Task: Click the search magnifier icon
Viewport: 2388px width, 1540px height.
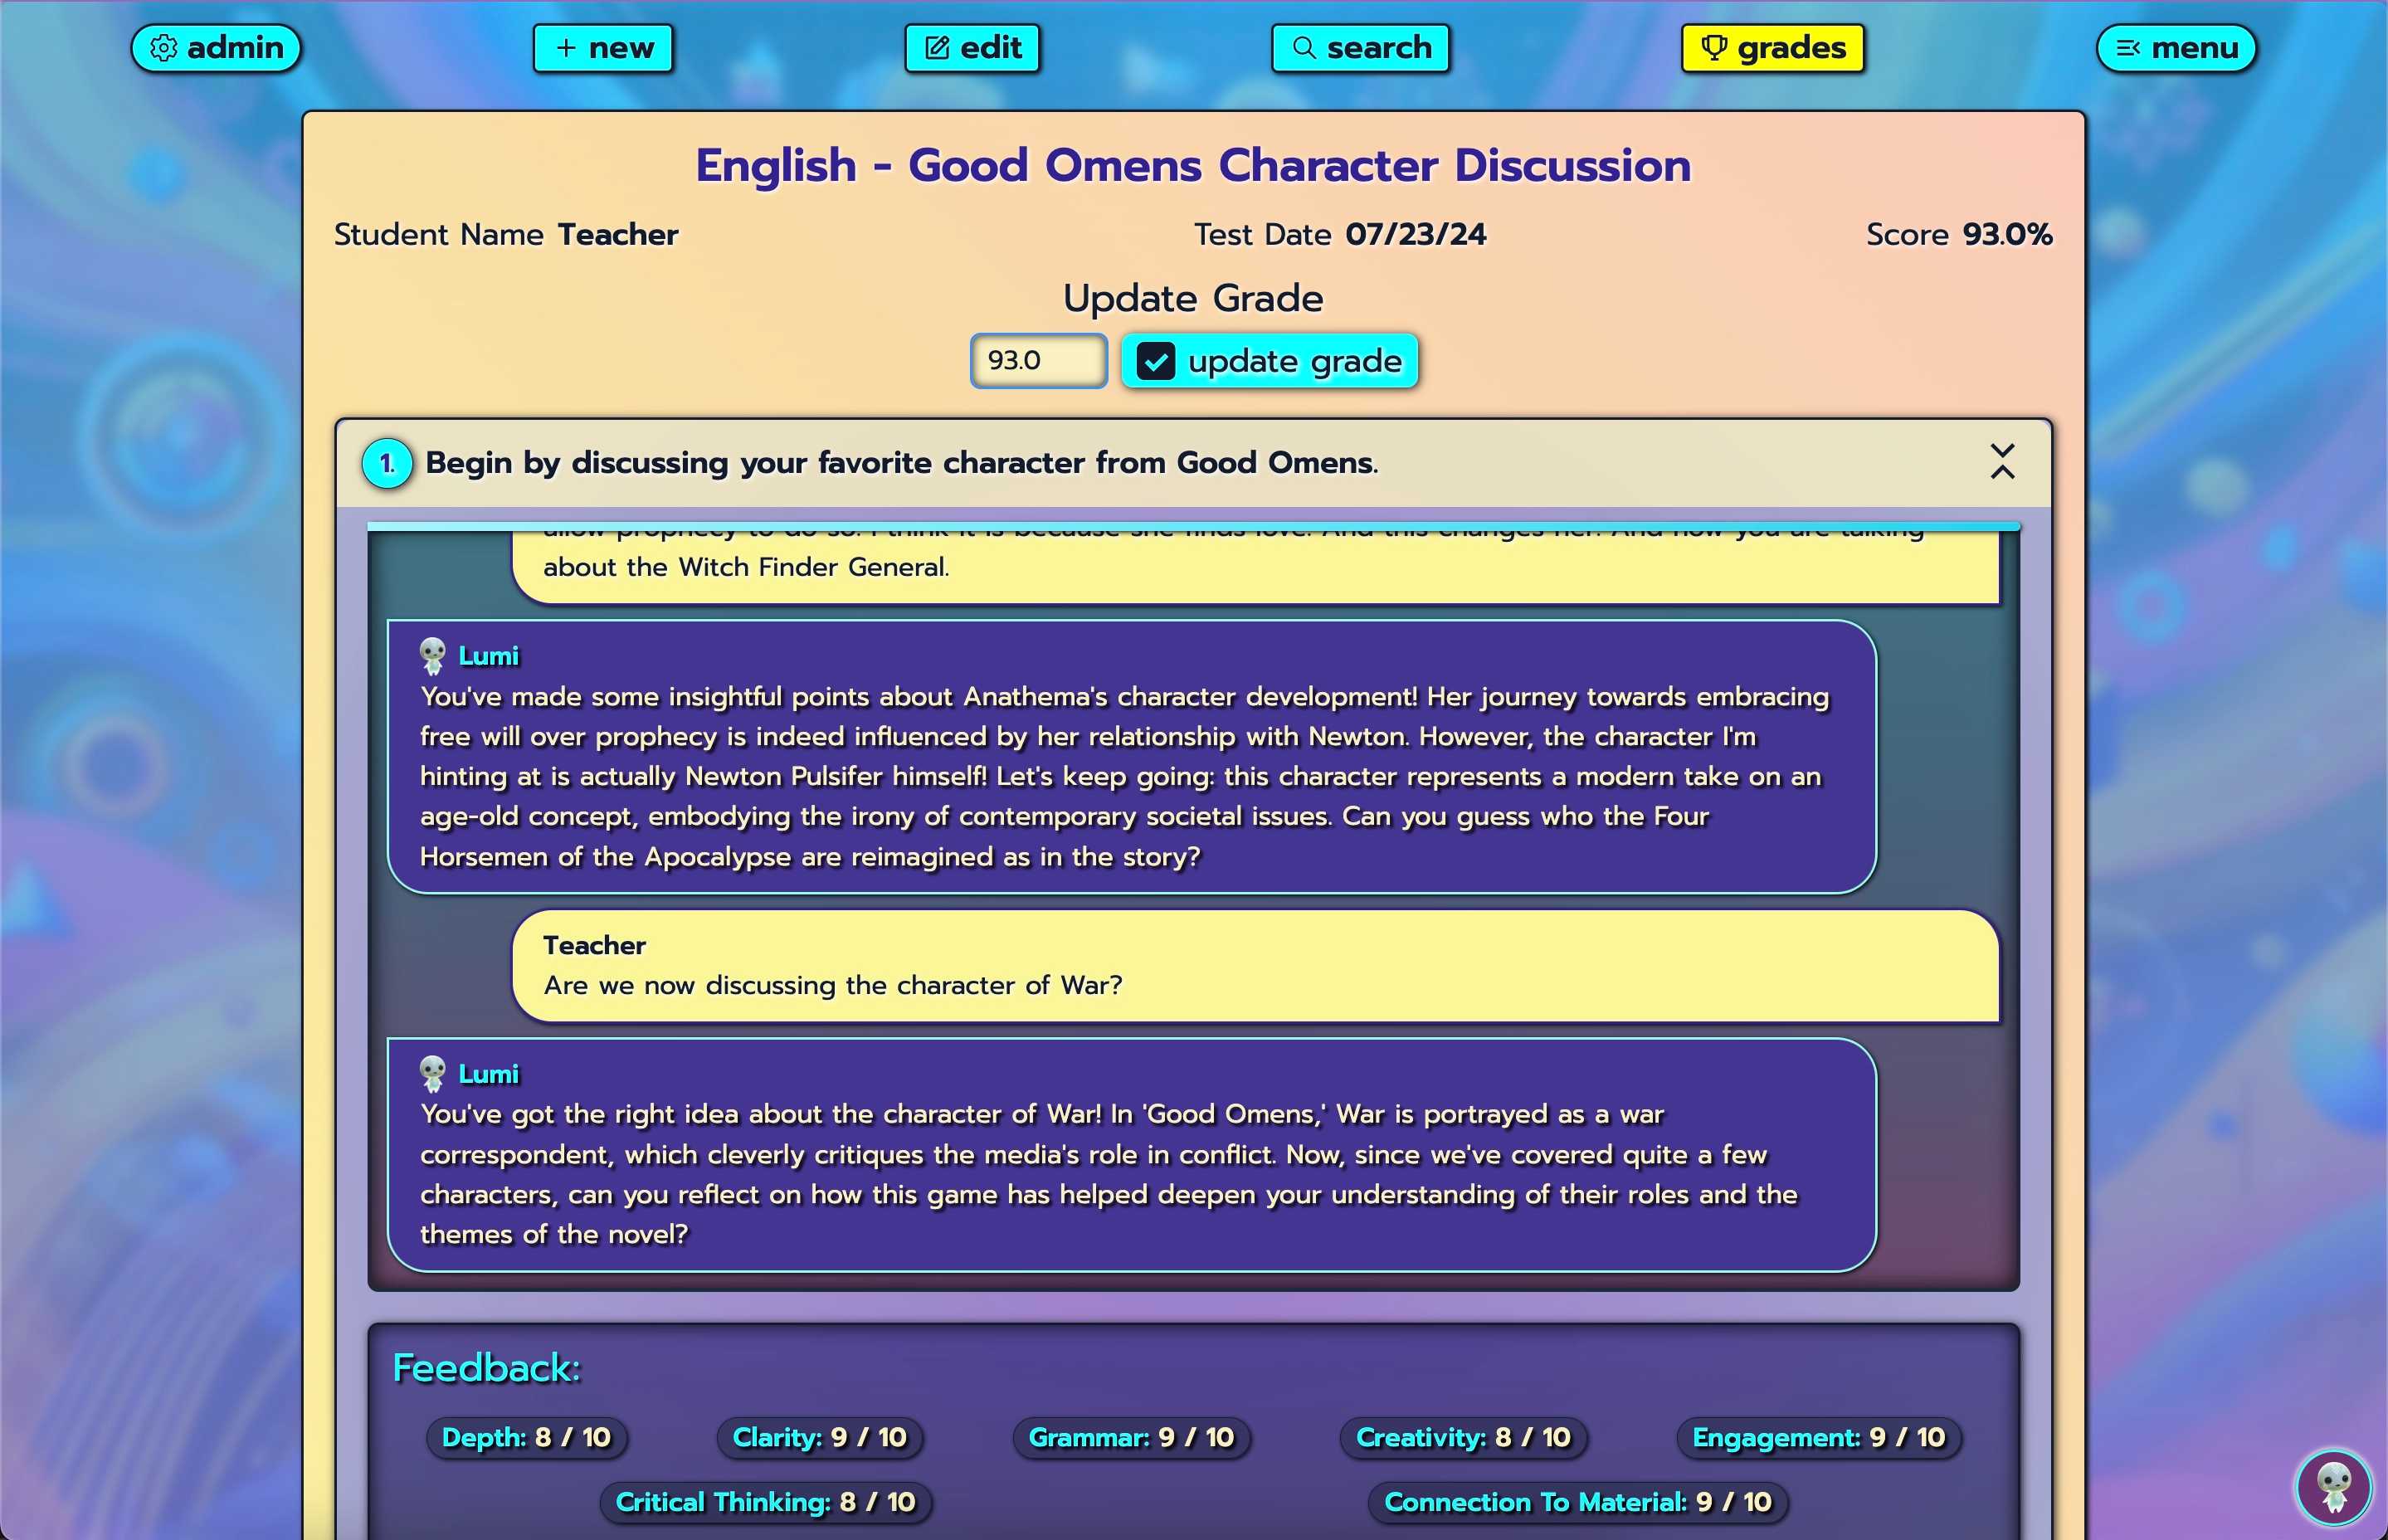Action: 1305,47
